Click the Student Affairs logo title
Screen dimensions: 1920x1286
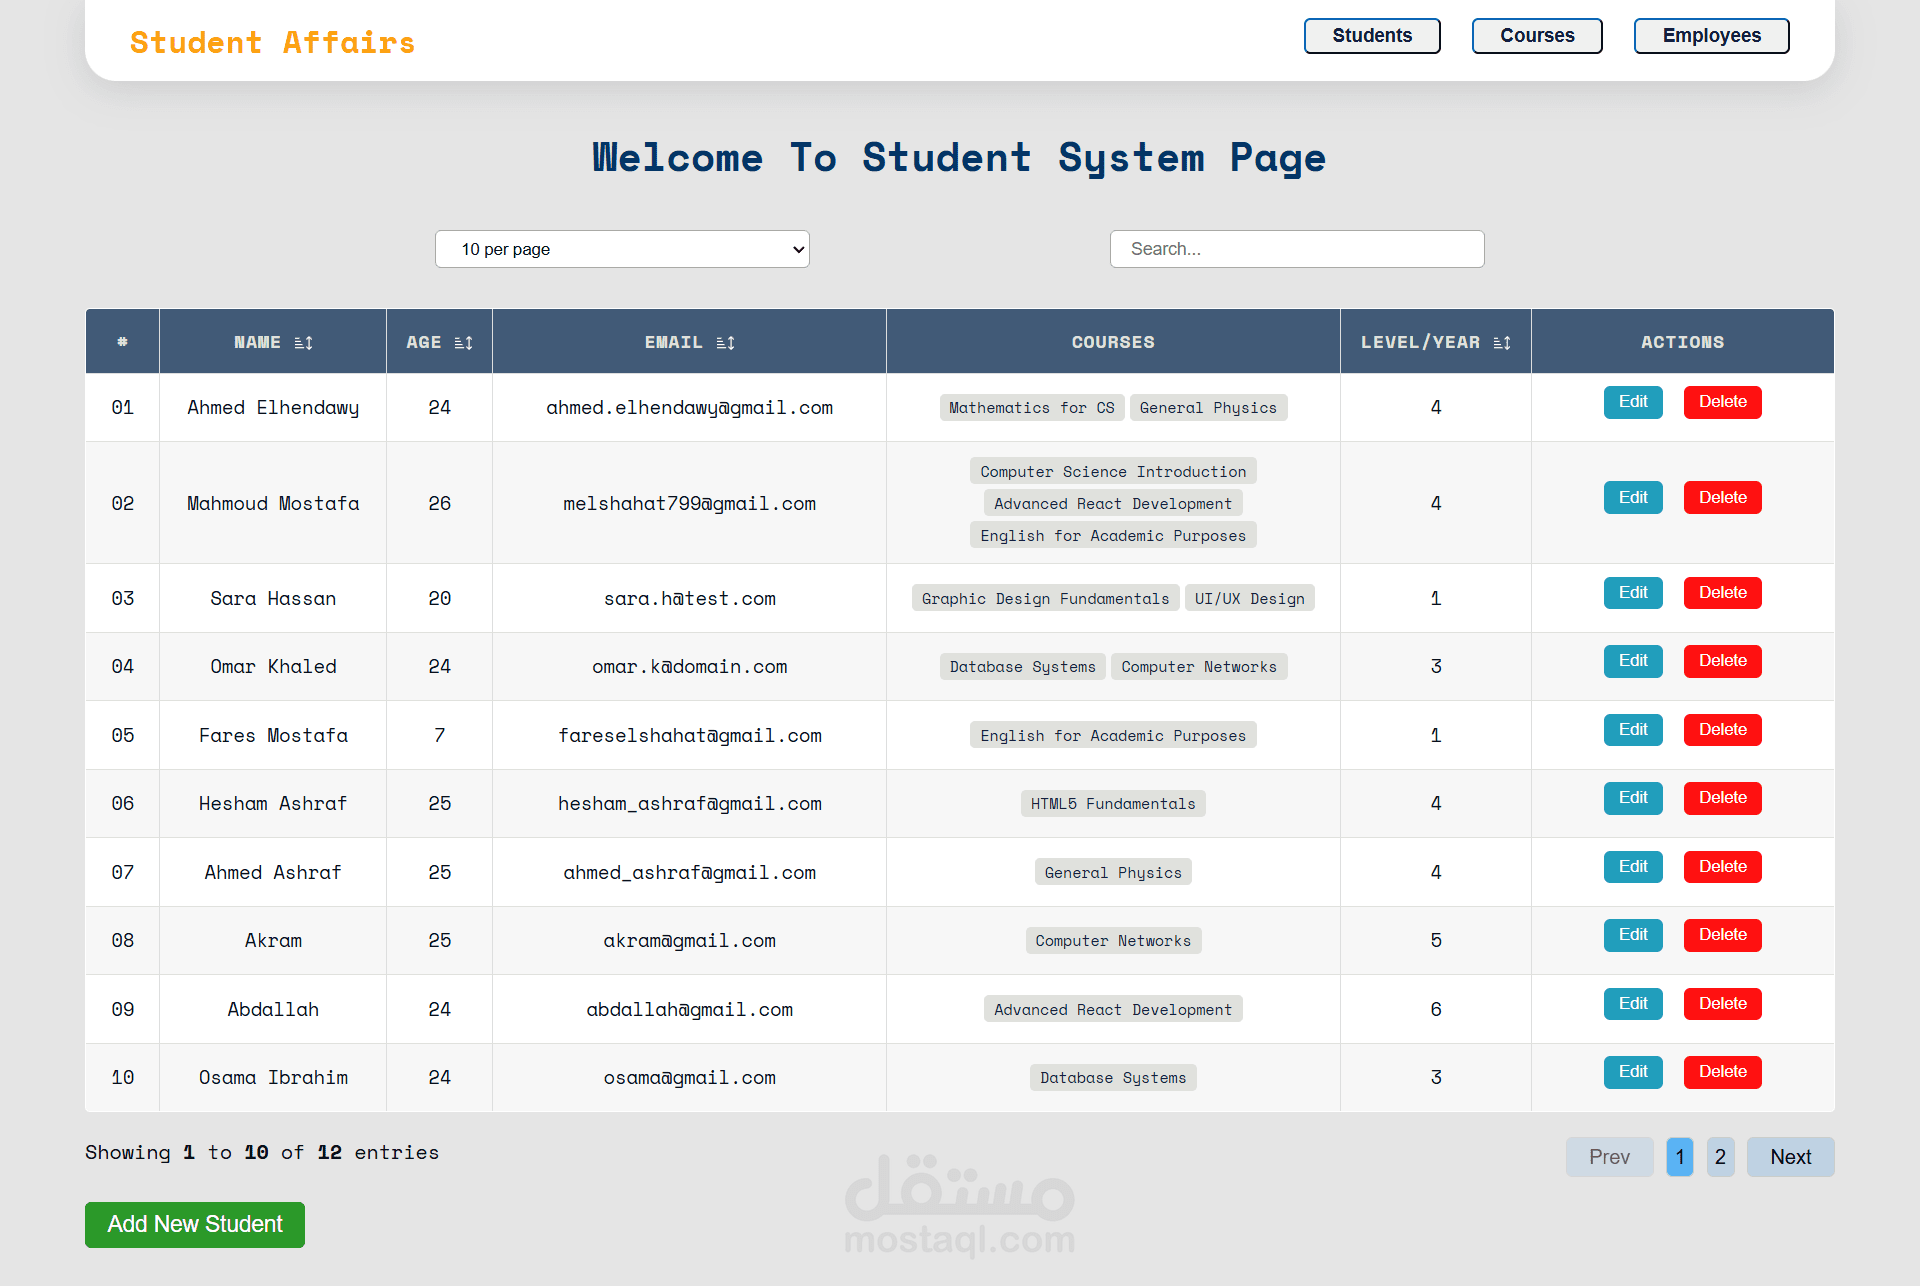coord(272,43)
